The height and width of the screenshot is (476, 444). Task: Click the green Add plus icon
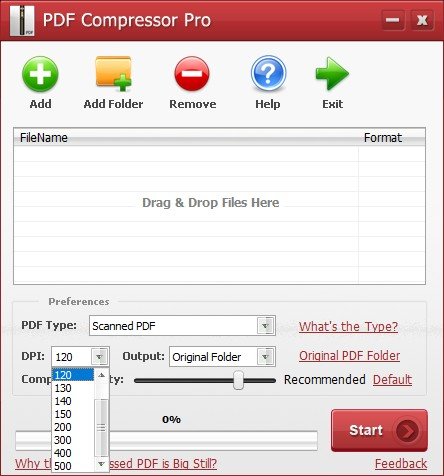point(40,74)
